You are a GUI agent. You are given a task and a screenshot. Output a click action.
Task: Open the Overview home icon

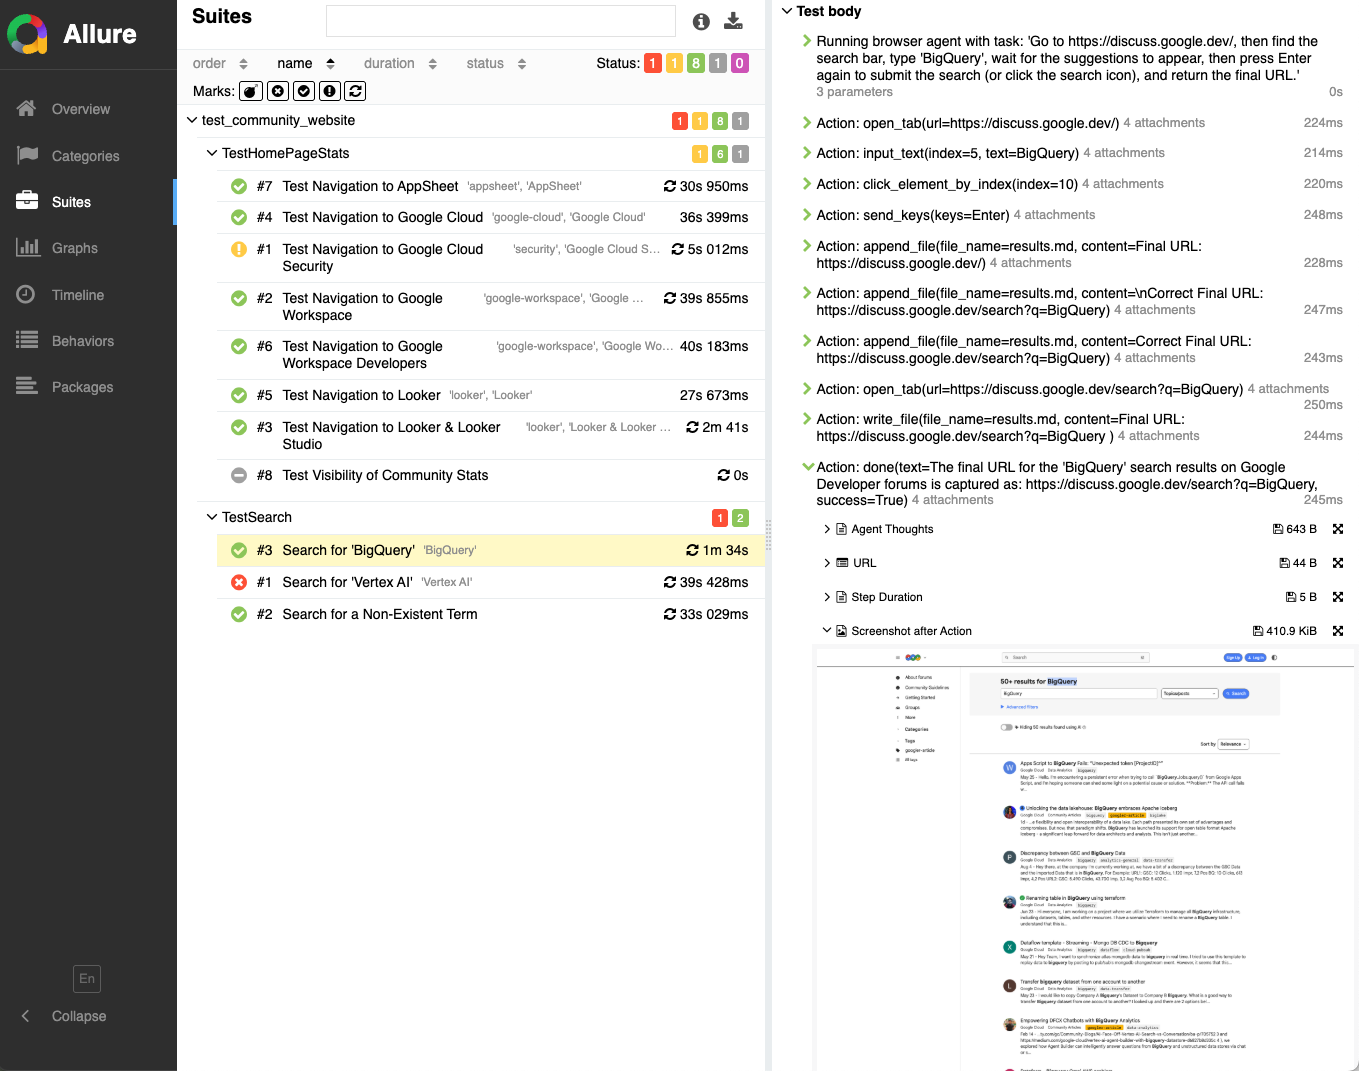[x=27, y=108]
